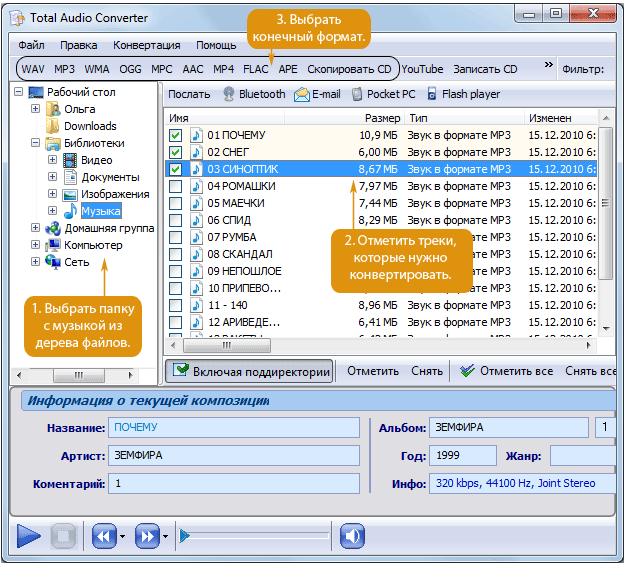Check the box for 04 РОМАШКИ
The image size is (625, 565).
coord(175,186)
